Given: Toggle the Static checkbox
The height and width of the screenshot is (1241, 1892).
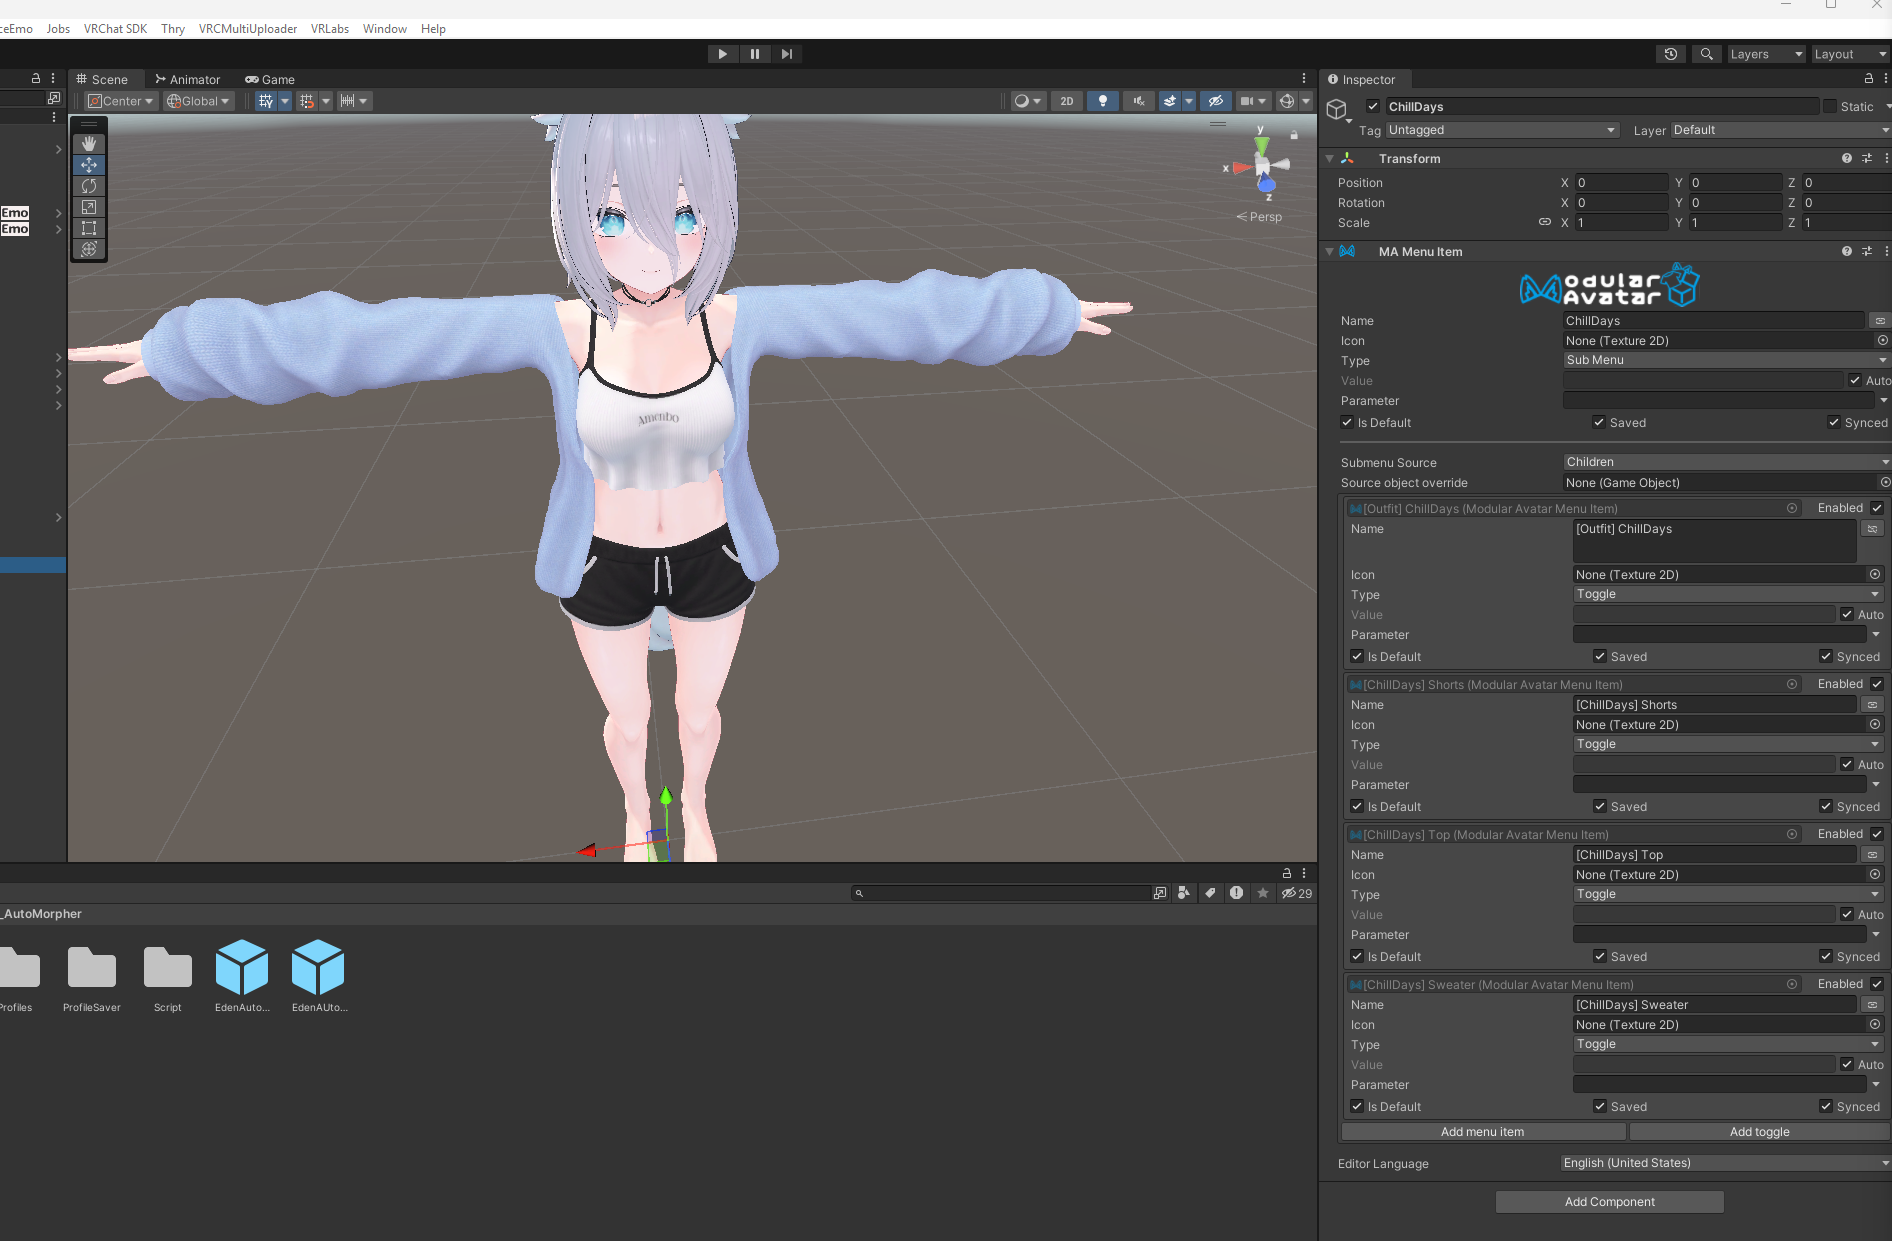Looking at the screenshot, I should coord(1830,106).
